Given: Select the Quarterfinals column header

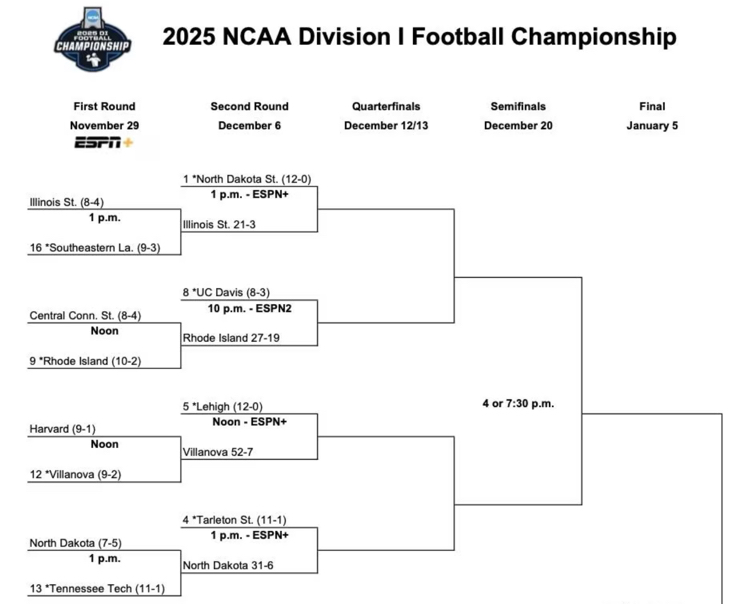Looking at the screenshot, I should [x=386, y=106].
